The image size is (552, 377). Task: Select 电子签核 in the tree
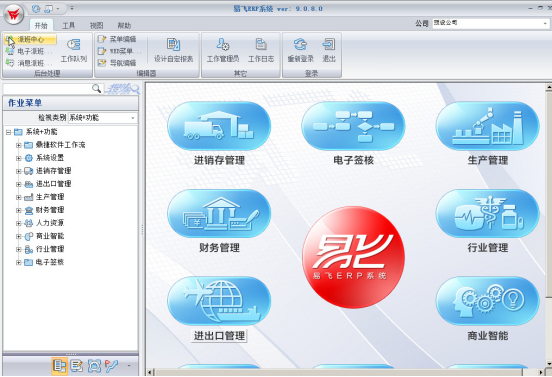(50, 262)
